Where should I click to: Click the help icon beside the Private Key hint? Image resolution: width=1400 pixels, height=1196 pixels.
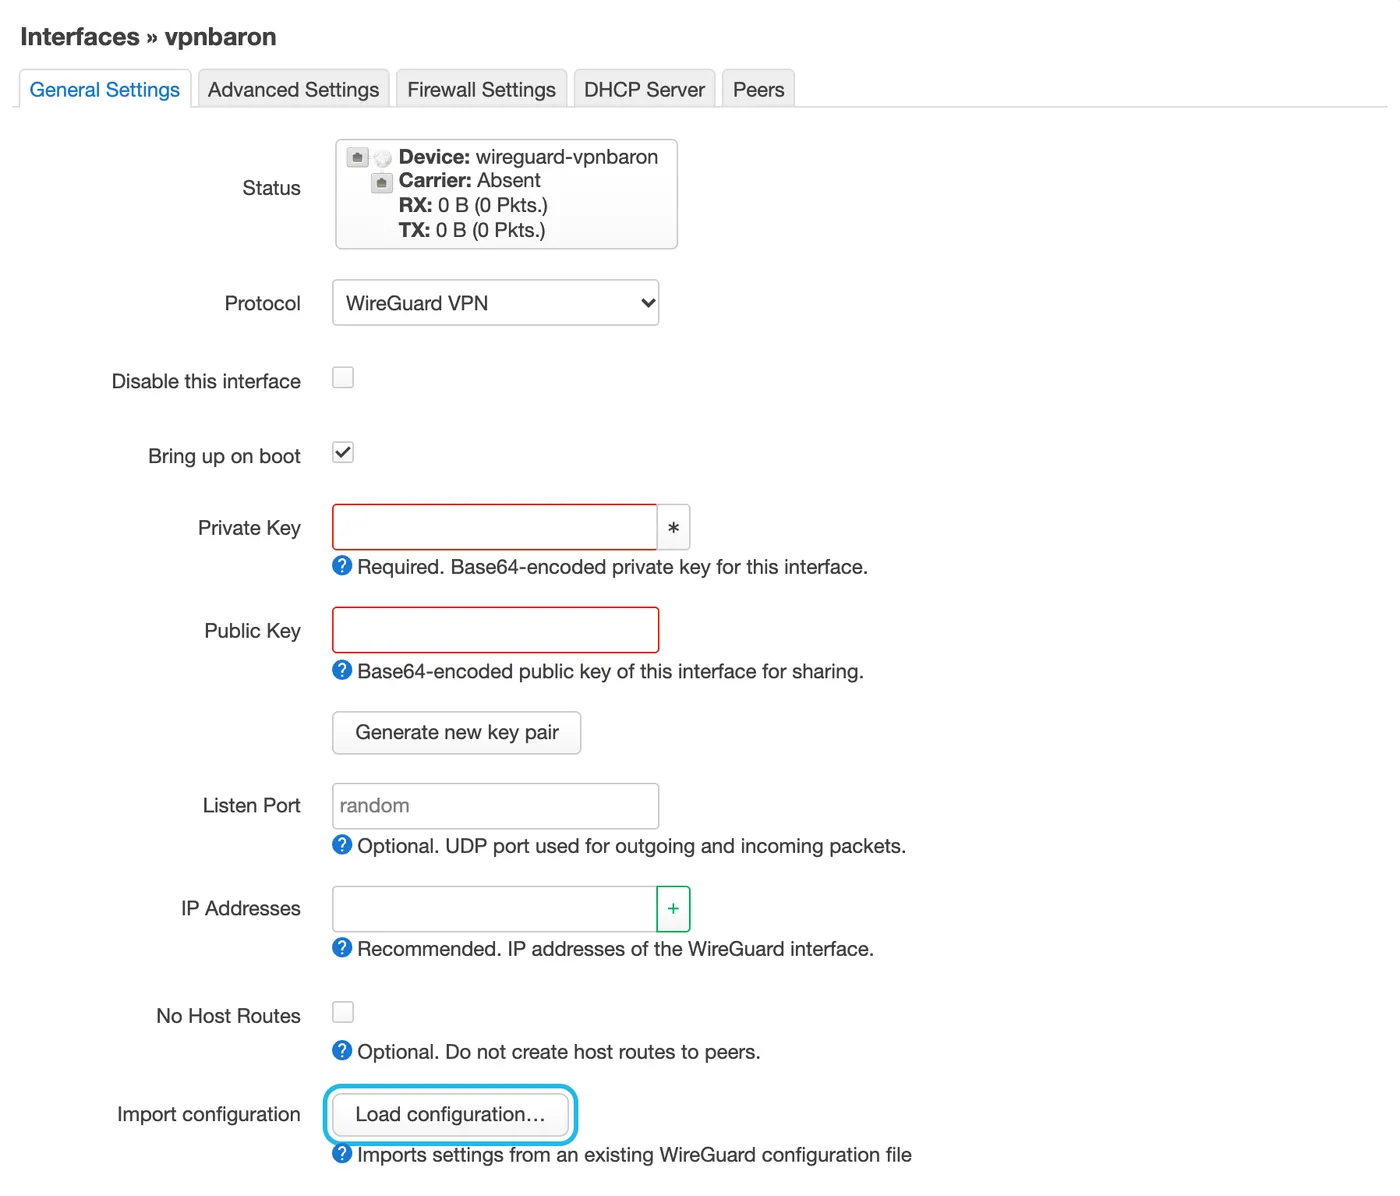[x=342, y=566]
